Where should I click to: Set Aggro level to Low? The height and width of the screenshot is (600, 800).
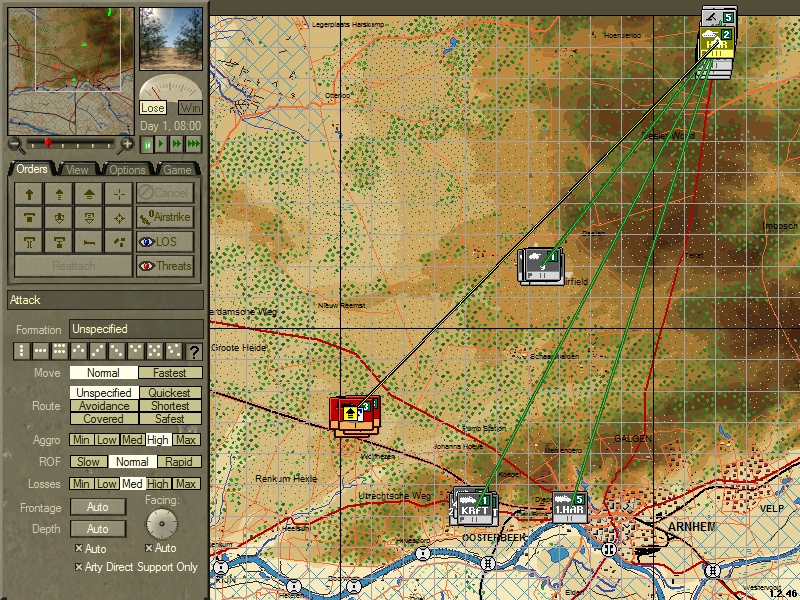(107, 440)
